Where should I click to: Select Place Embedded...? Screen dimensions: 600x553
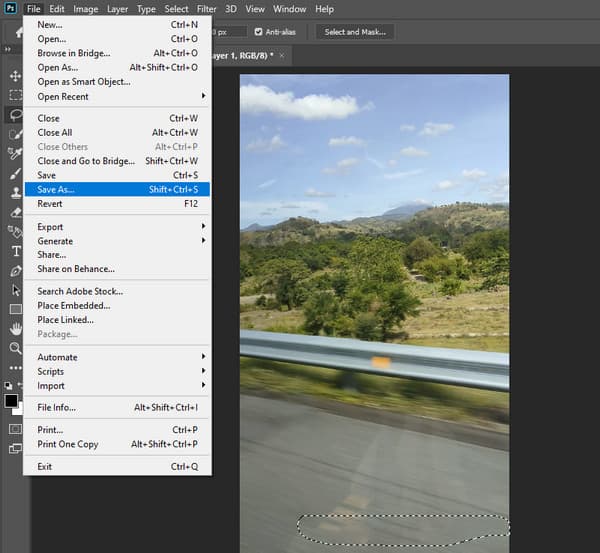tap(117, 305)
